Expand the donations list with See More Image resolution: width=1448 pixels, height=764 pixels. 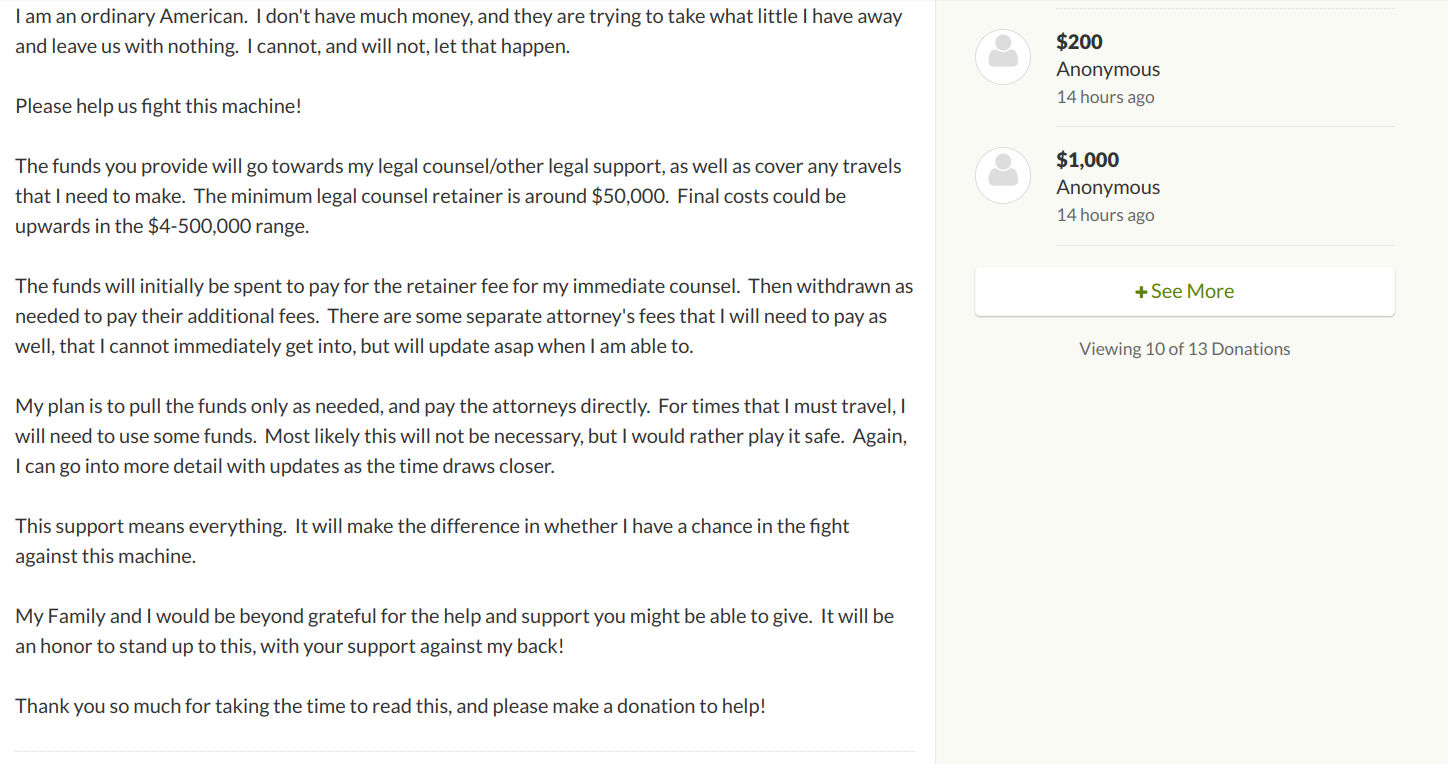click(1184, 291)
